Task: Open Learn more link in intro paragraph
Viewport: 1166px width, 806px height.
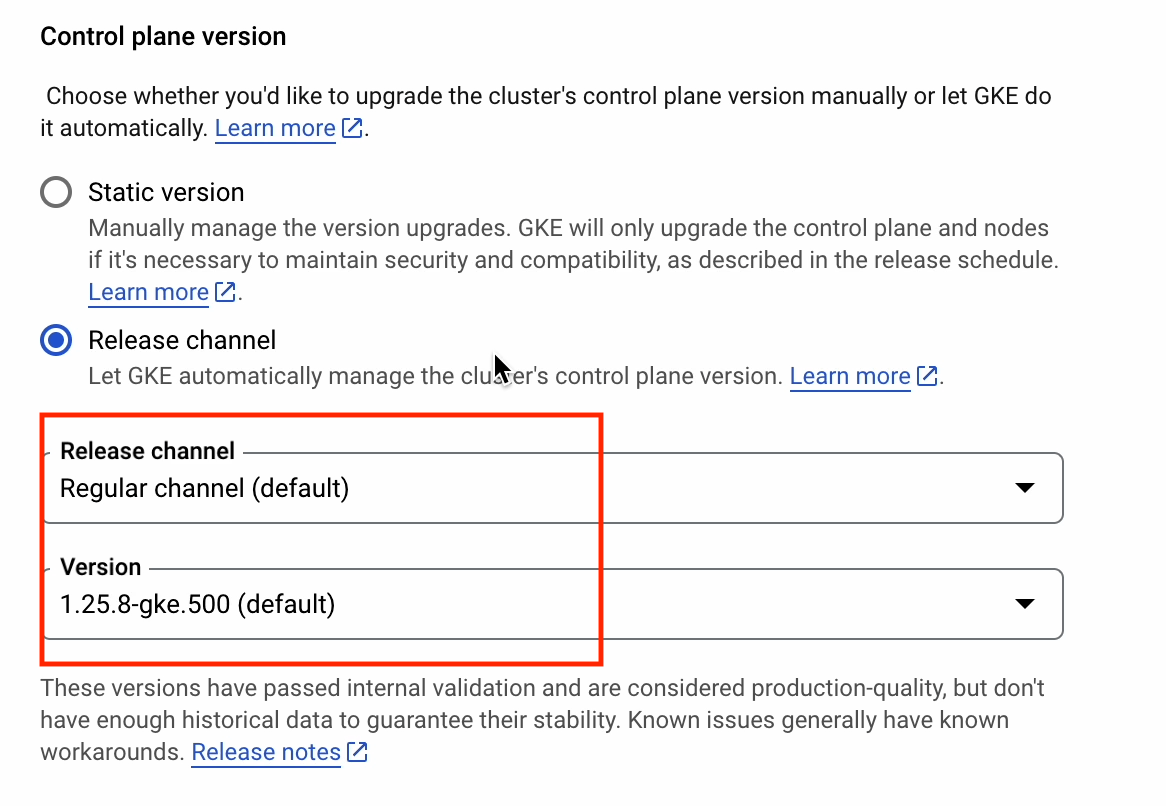Action: pyautogui.click(x=275, y=129)
